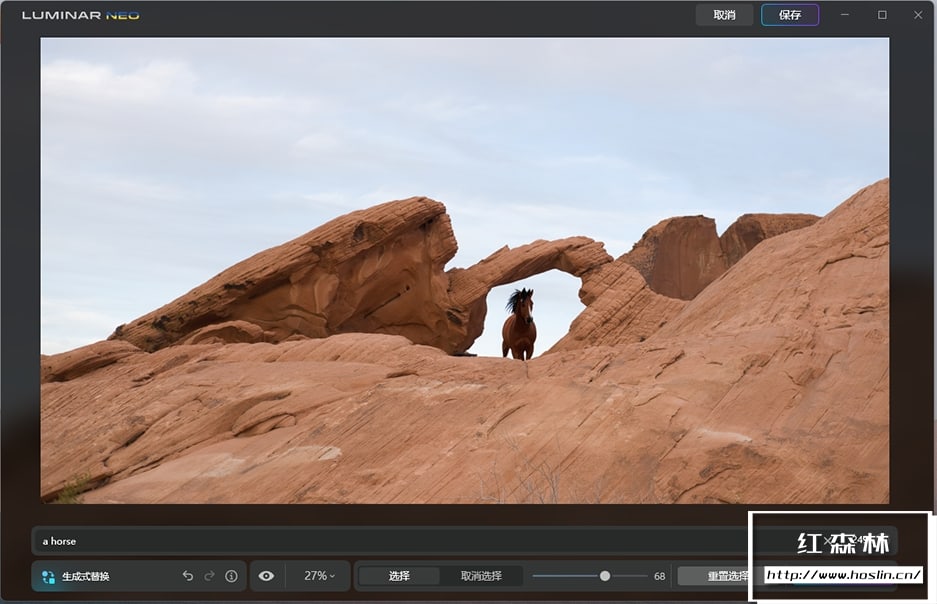This screenshot has width=937, height=604.
Task: Click the 取消 button at the top
Action: tap(724, 15)
